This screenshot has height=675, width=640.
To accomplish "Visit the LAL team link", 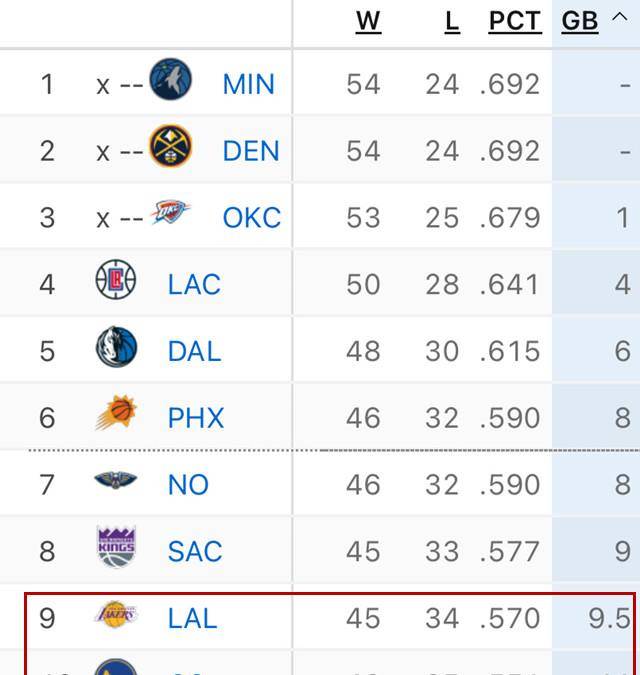I will coord(192,619).
